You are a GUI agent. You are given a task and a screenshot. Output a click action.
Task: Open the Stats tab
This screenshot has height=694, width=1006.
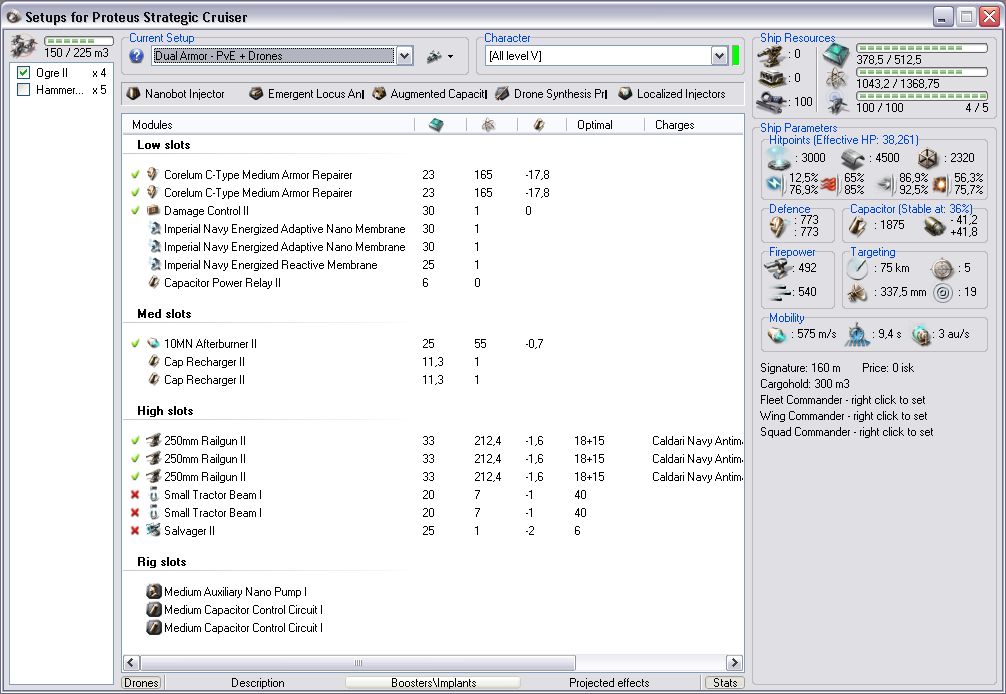click(725, 682)
